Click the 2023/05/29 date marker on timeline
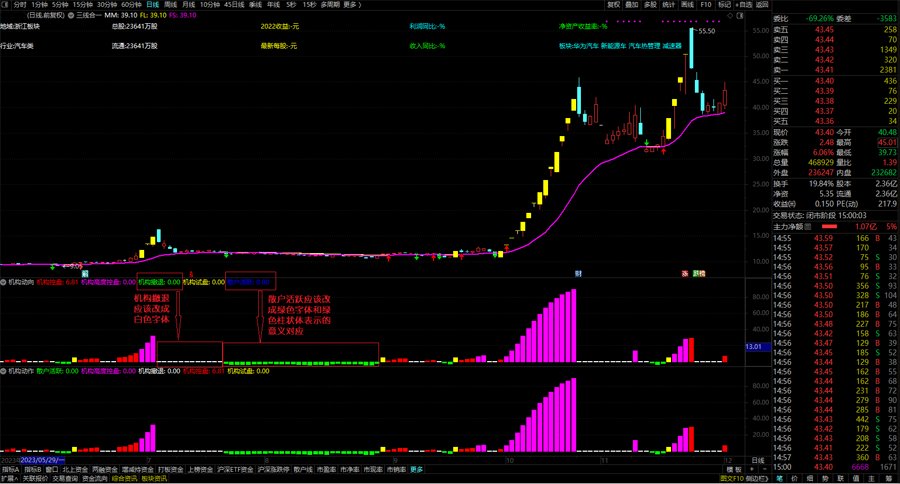The image size is (900, 484). click(44, 460)
